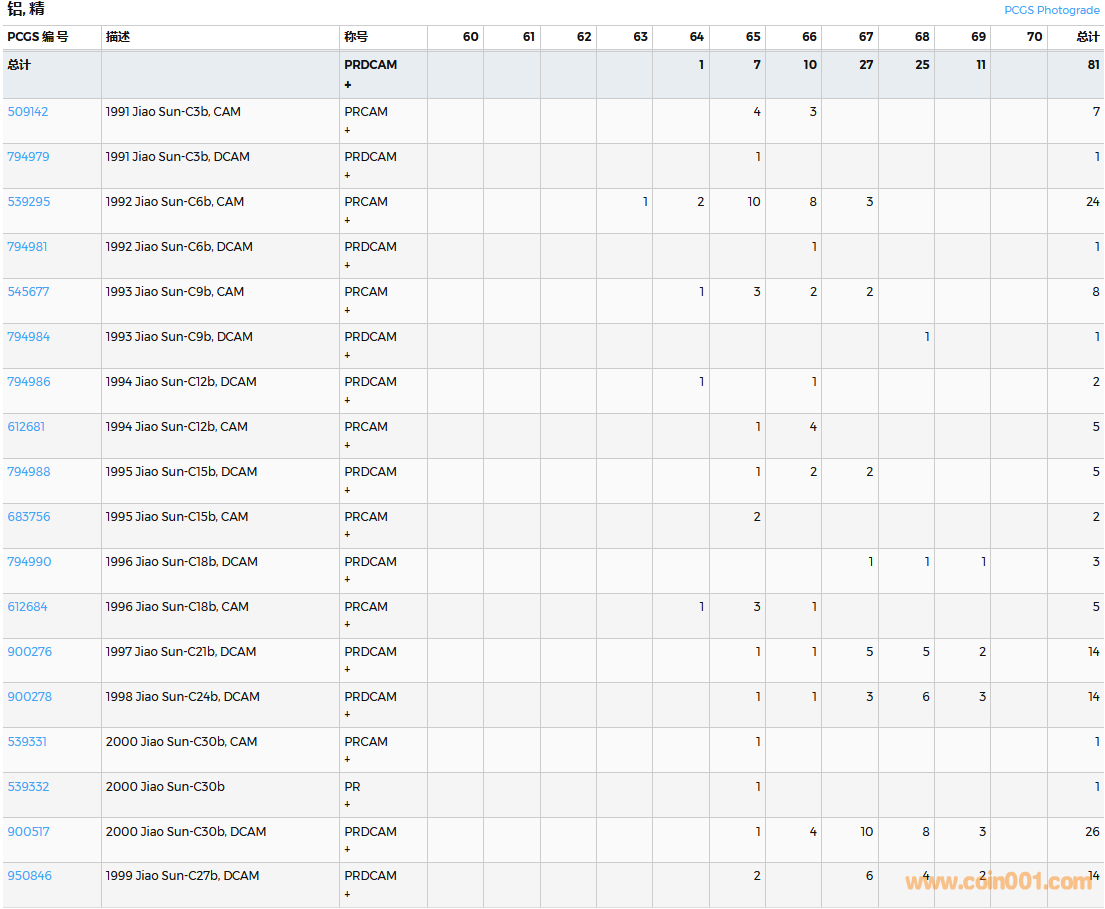Select PCGS number 539332
Image resolution: width=1105 pixels, height=909 pixels.
click(x=28, y=787)
